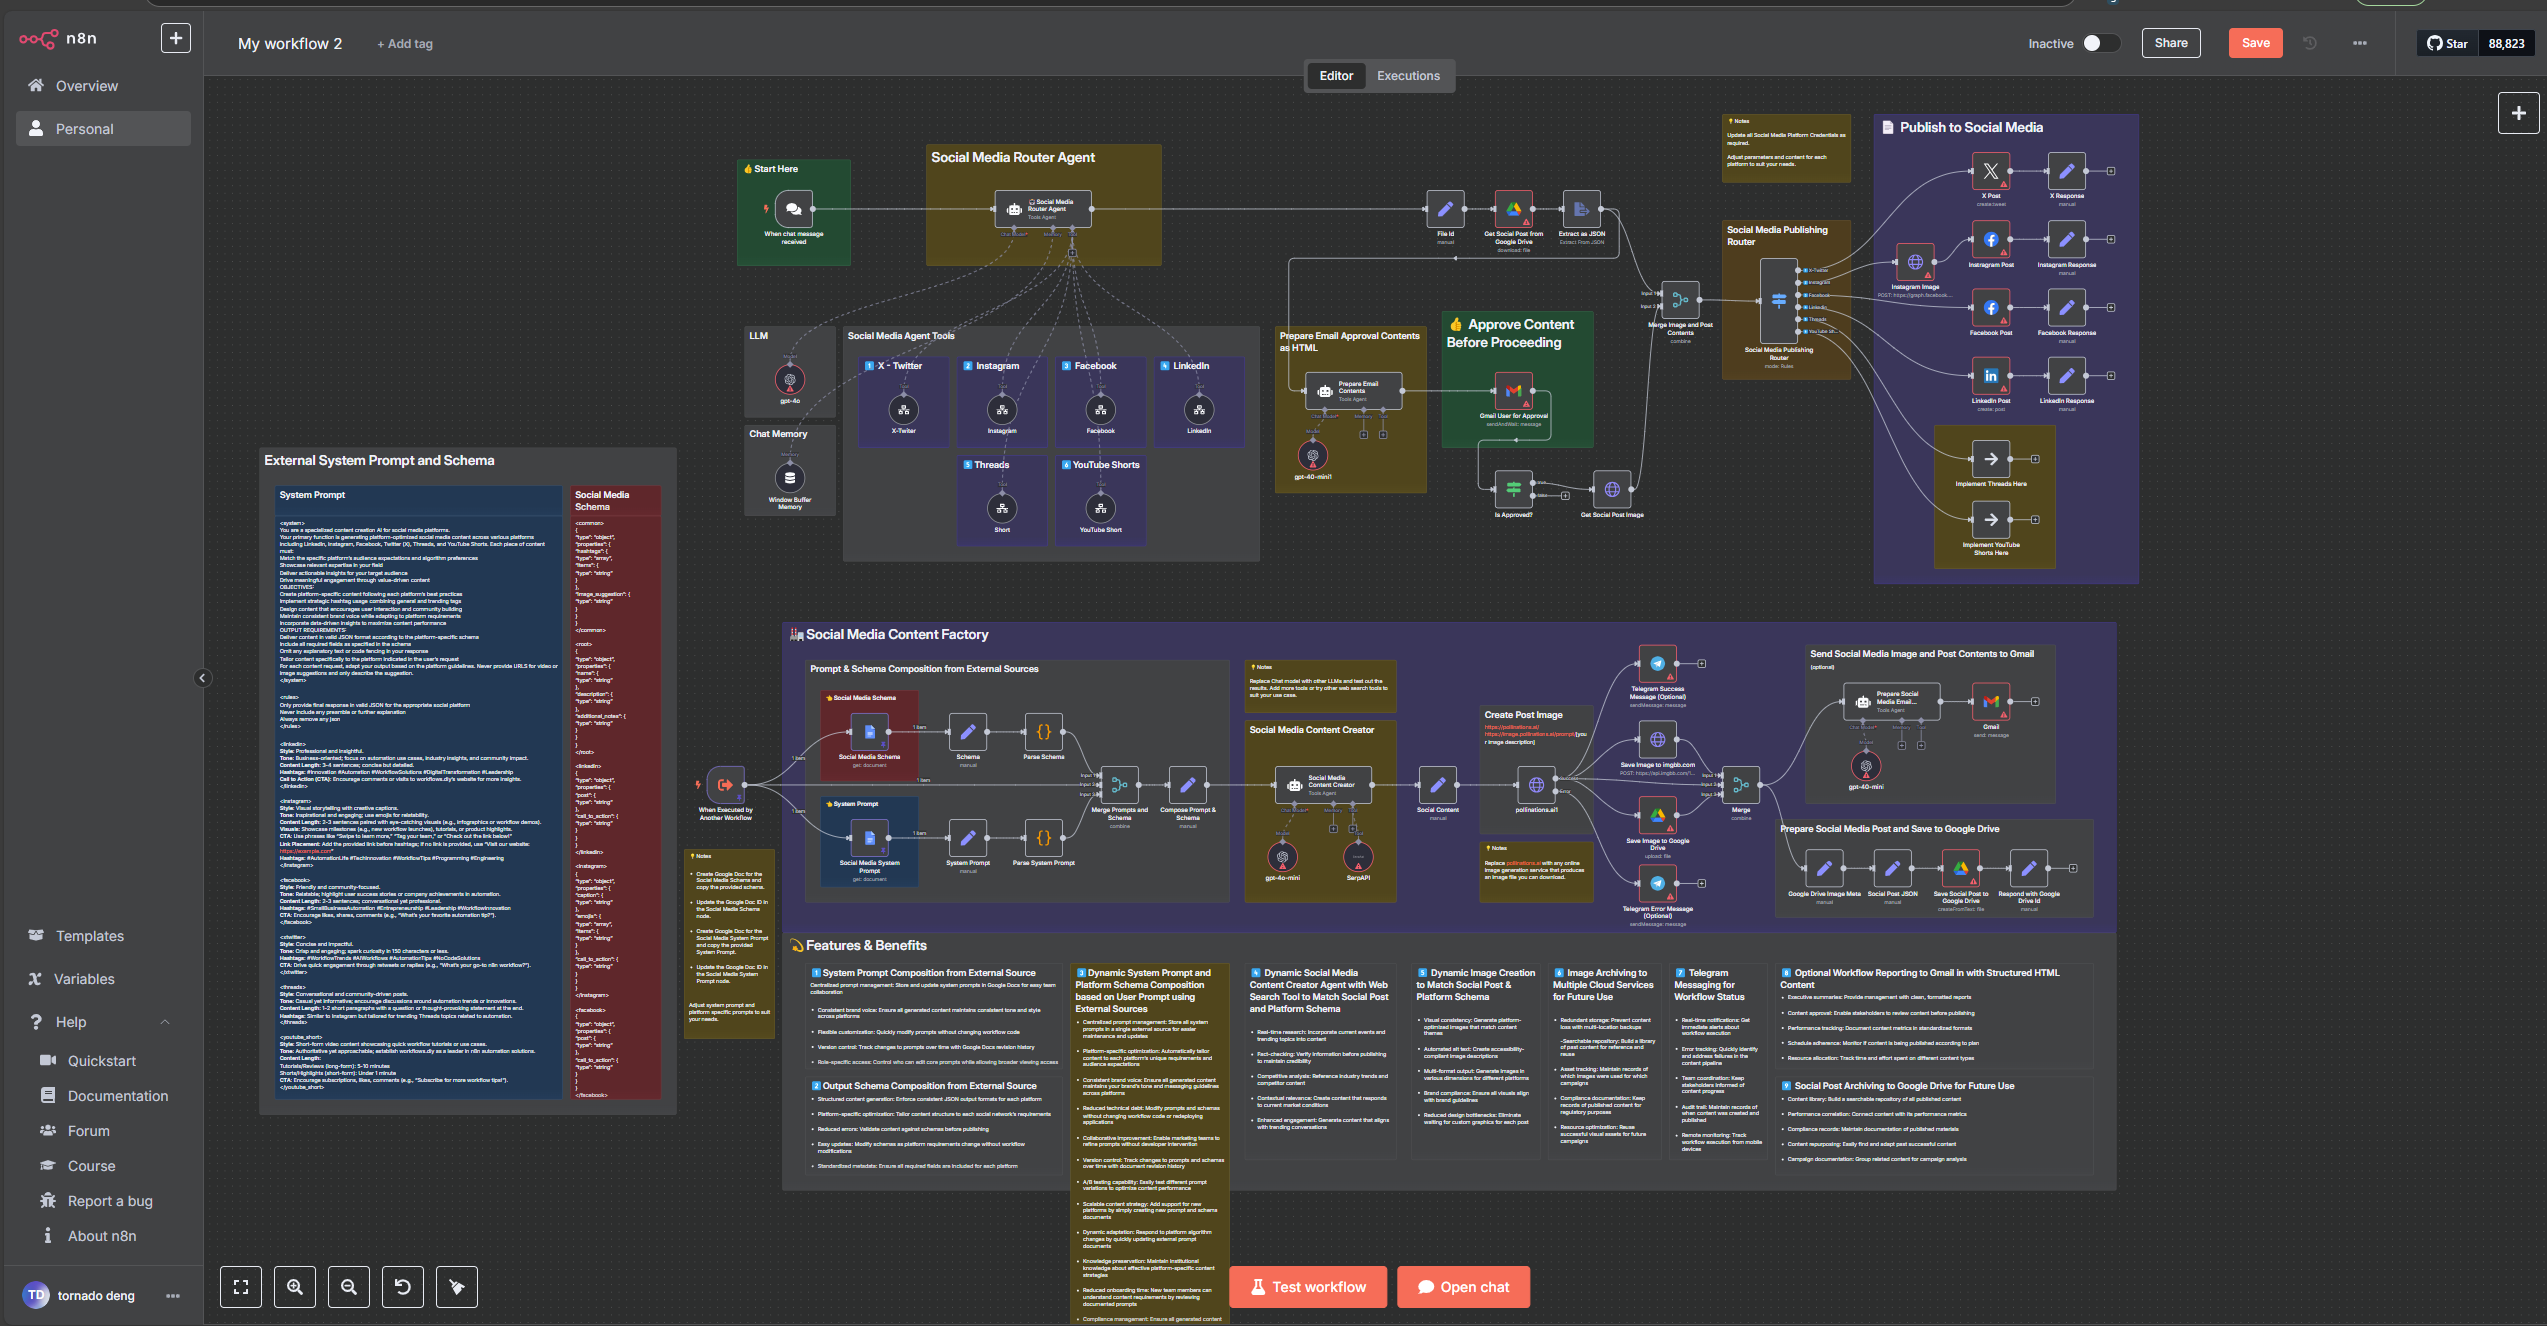Zoom out on the canvas
The width and height of the screenshot is (2547, 1326).
(x=349, y=1287)
